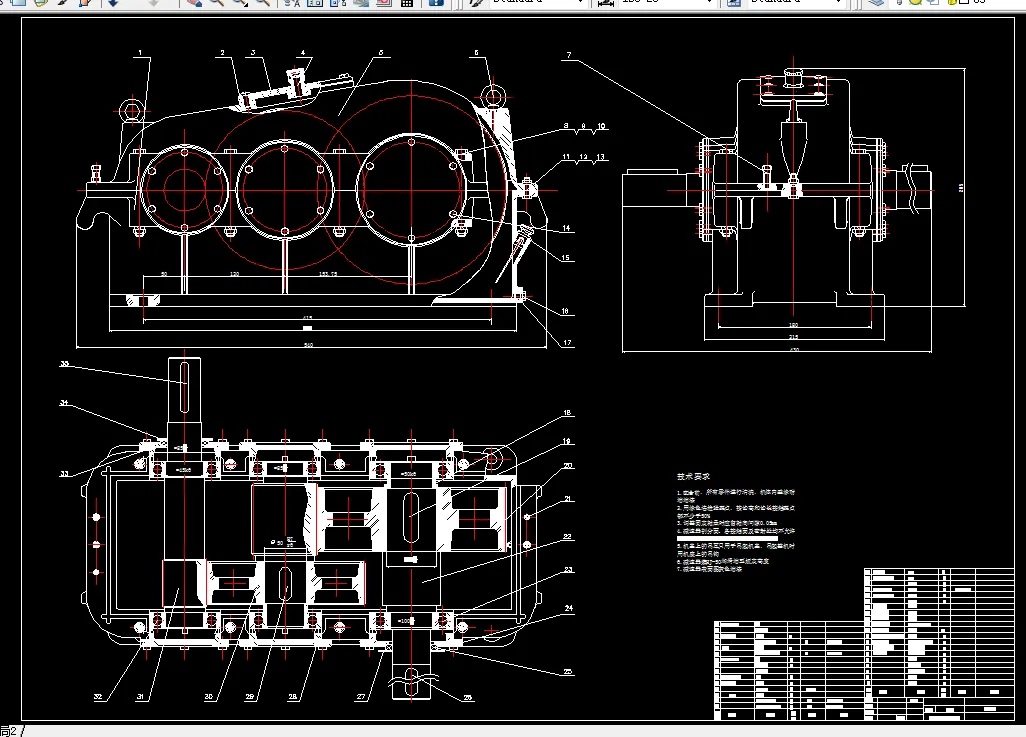Select part callout number 34
The image size is (1026, 737).
point(64,403)
